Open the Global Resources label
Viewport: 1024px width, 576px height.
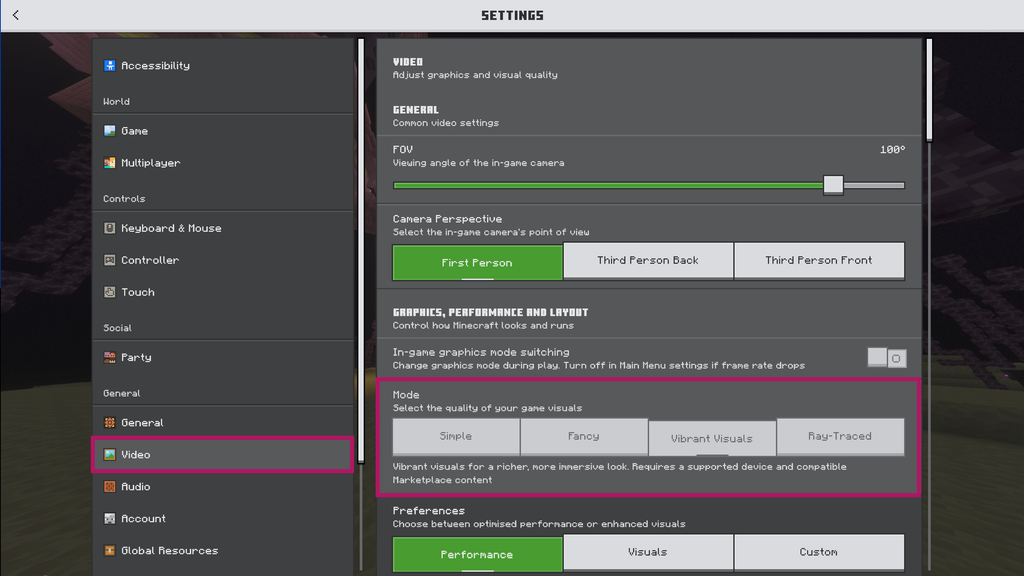point(170,551)
